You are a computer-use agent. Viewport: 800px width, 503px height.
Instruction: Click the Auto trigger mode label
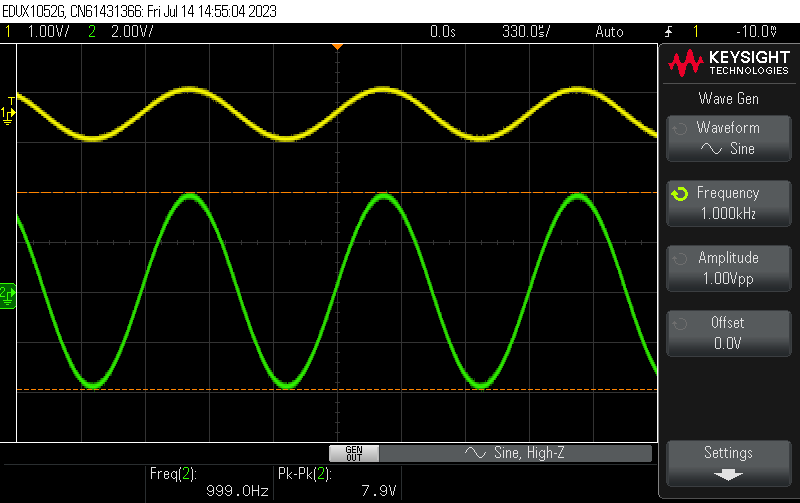(x=609, y=32)
